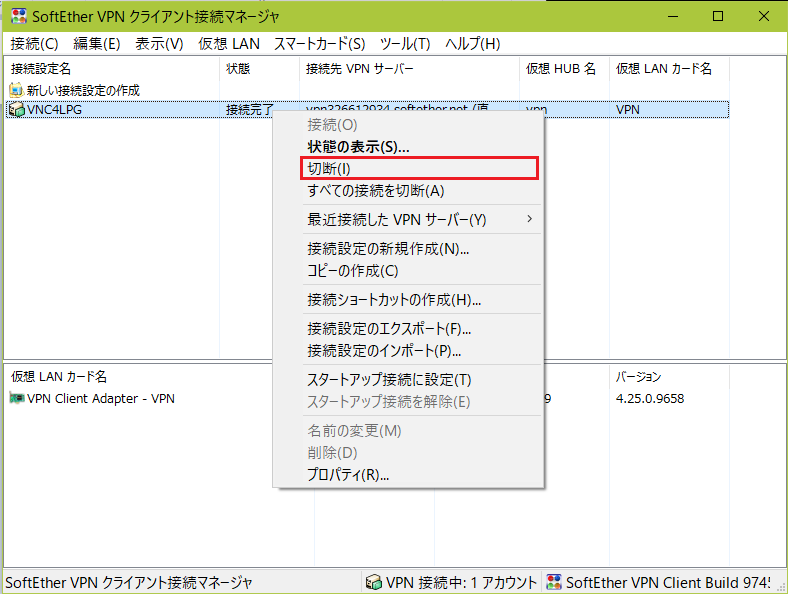Open the 編集(E) menu
Image resolution: width=788 pixels, height=594 pixels.
(96, 44)
